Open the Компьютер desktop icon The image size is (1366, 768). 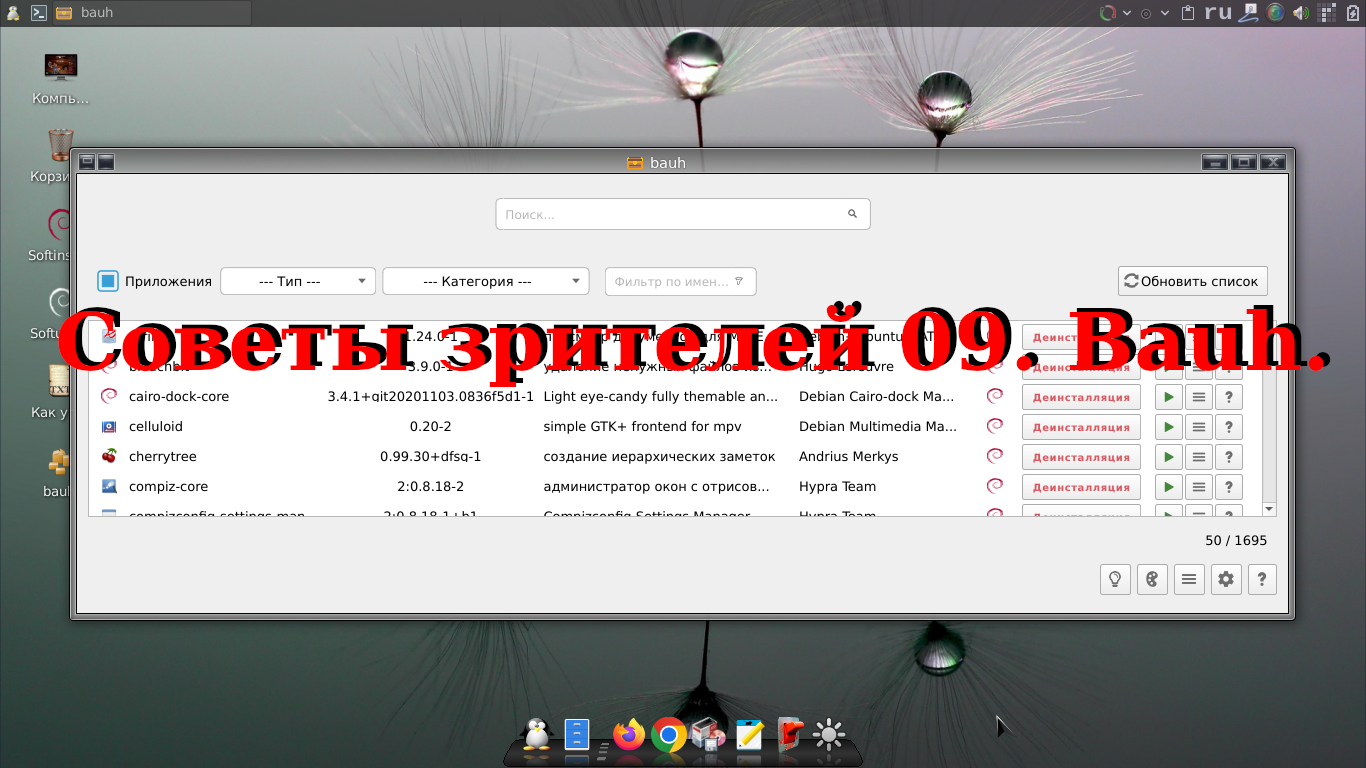click(61, 78)
